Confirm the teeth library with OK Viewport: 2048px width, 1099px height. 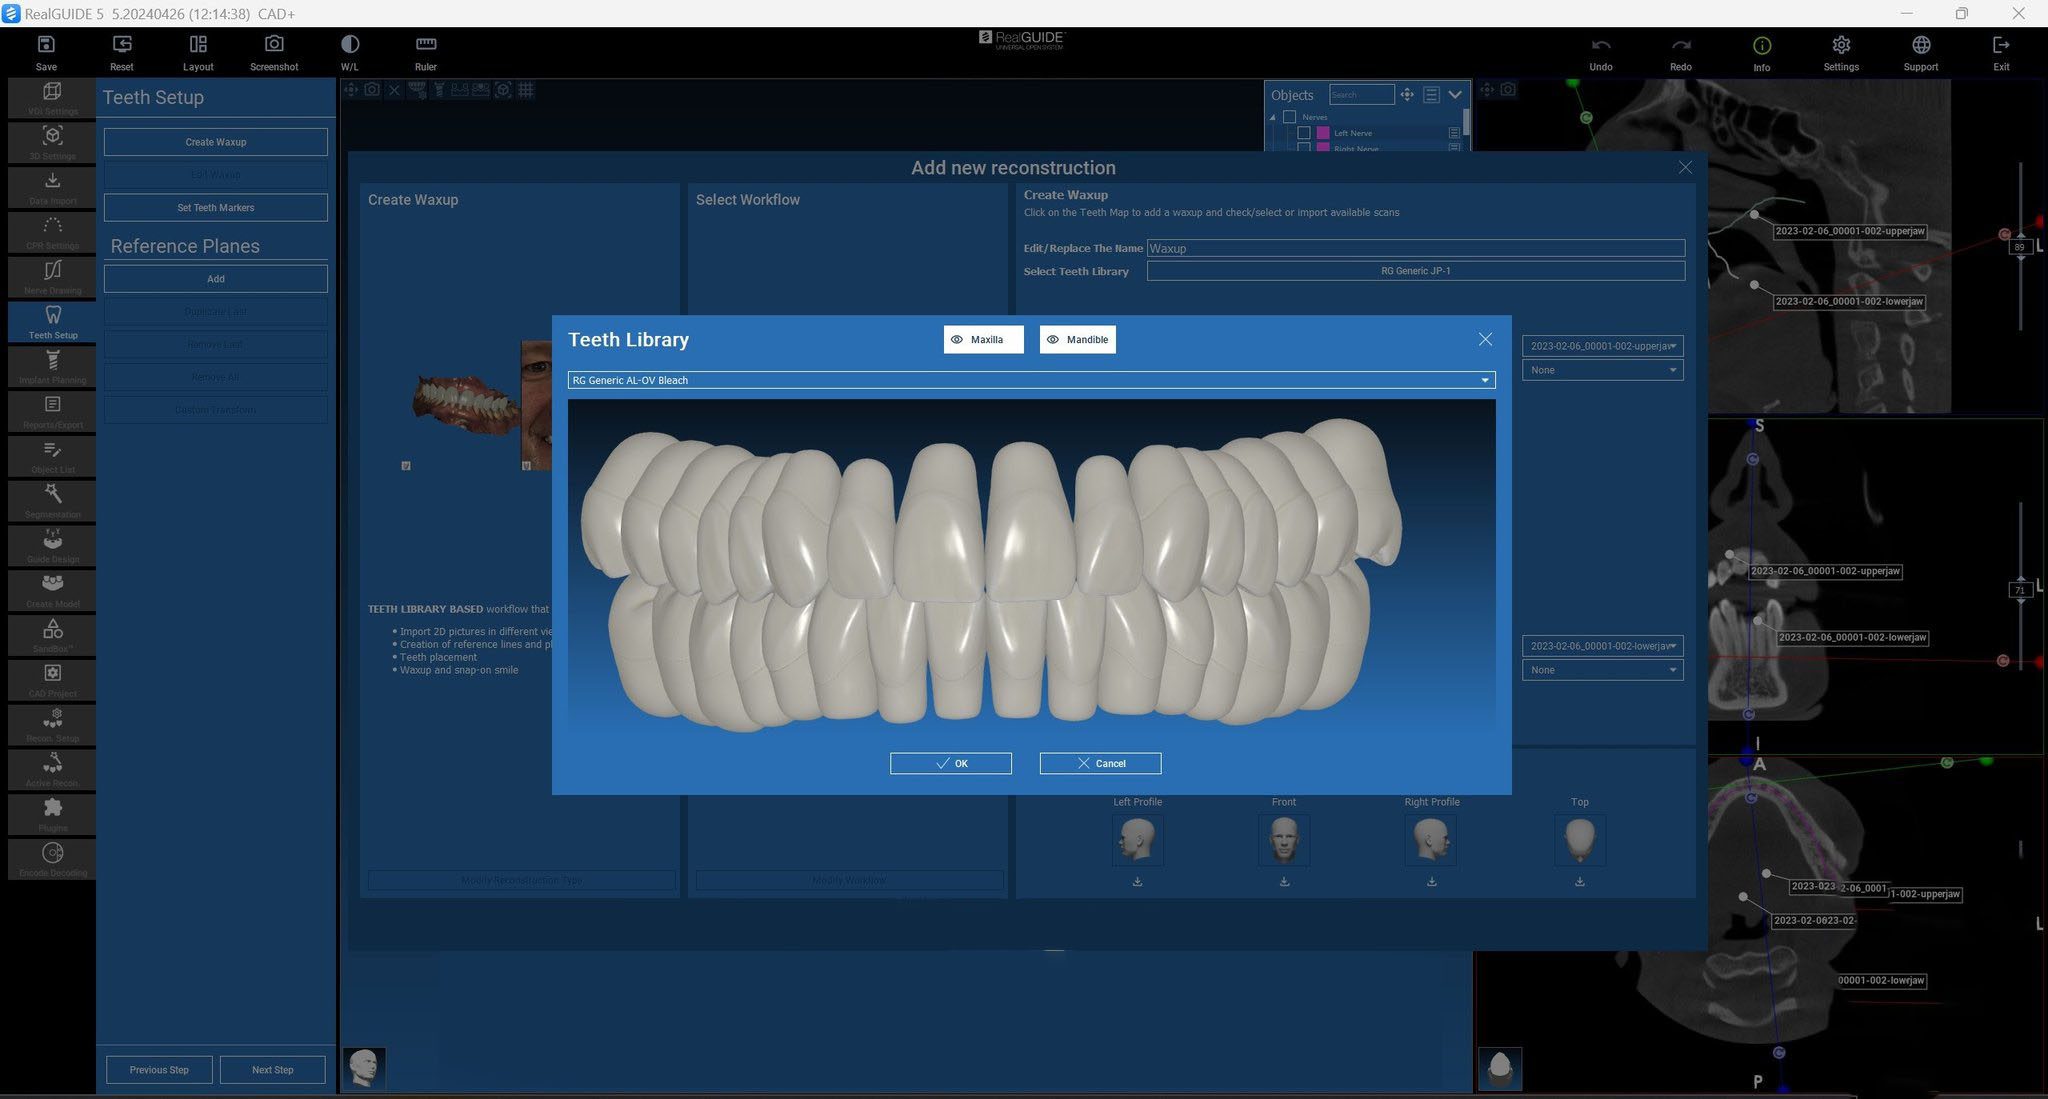(950, 763)
